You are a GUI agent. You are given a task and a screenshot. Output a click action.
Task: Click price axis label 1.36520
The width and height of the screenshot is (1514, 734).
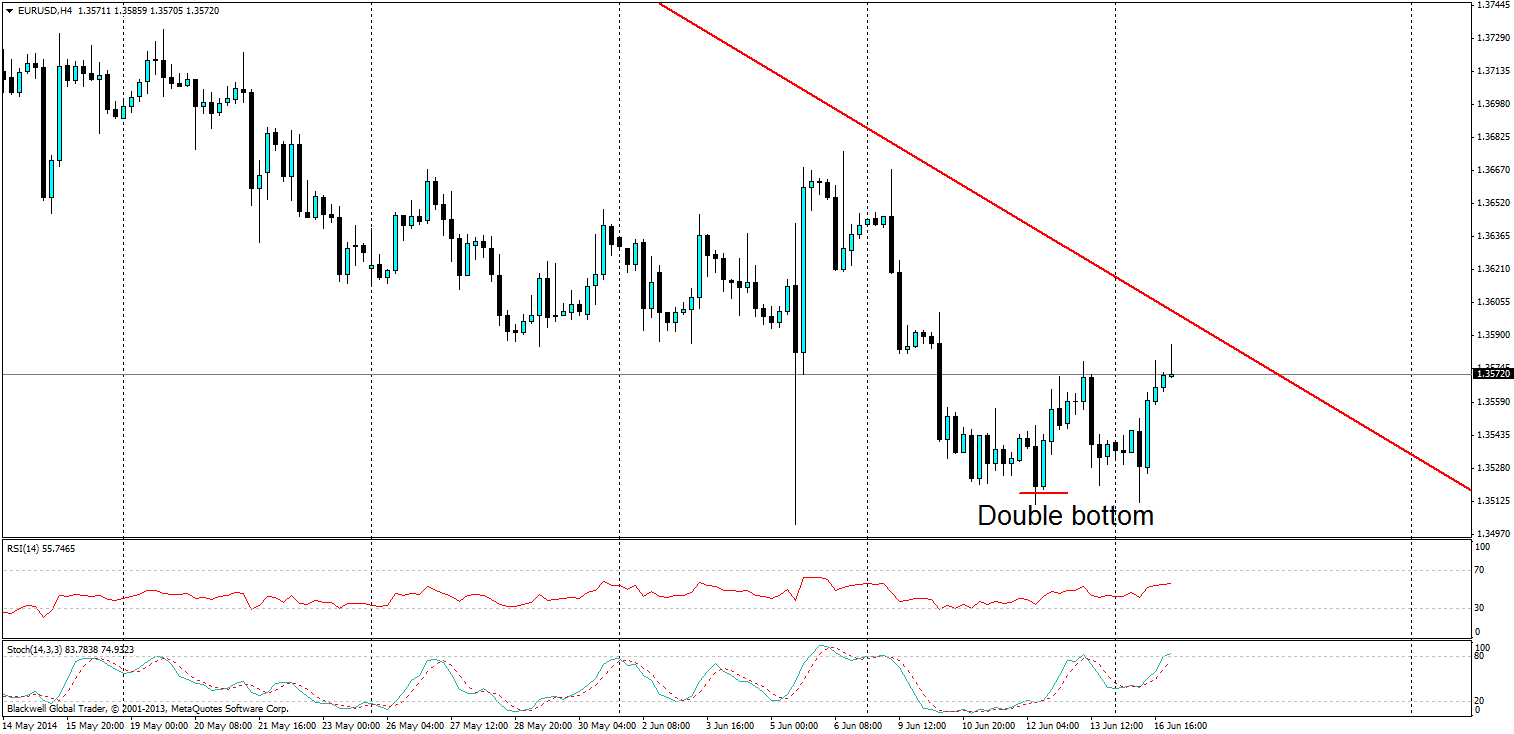click(1494, 203)
